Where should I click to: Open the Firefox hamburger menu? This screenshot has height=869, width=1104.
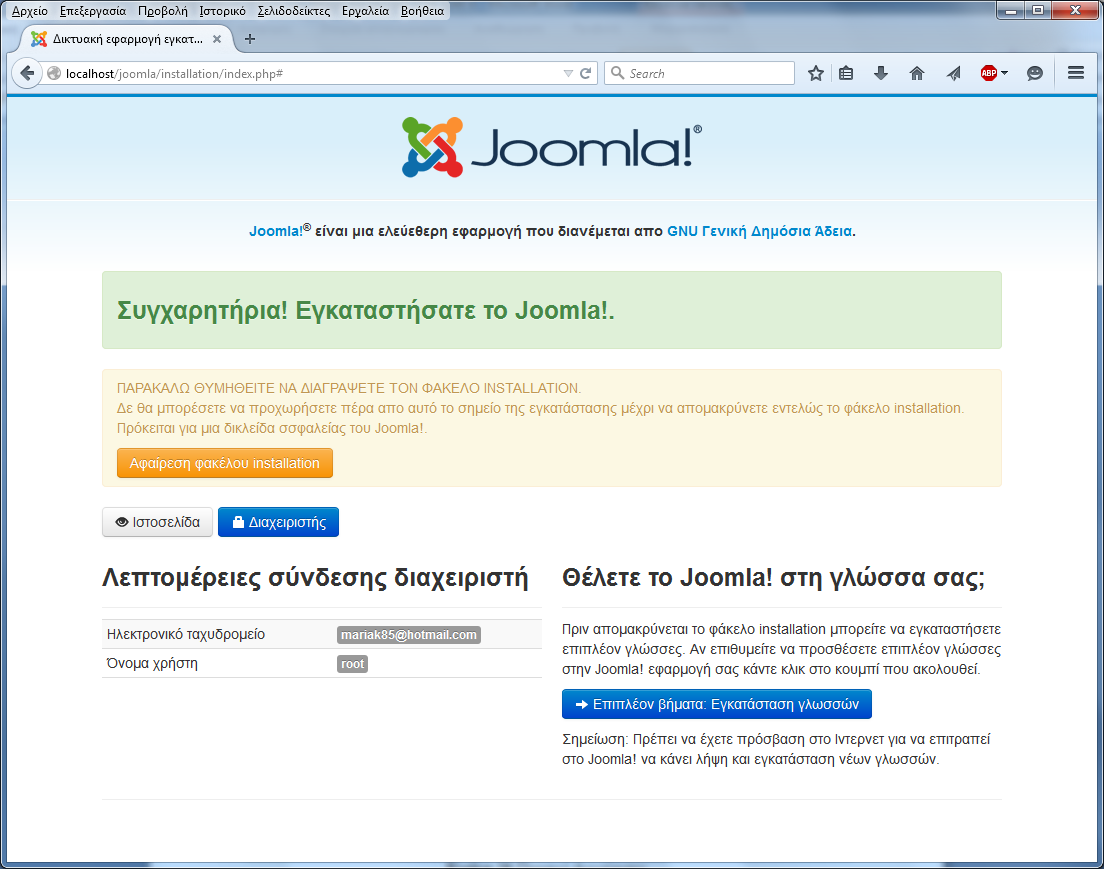pyautogui.click(x=1075, y=73)
